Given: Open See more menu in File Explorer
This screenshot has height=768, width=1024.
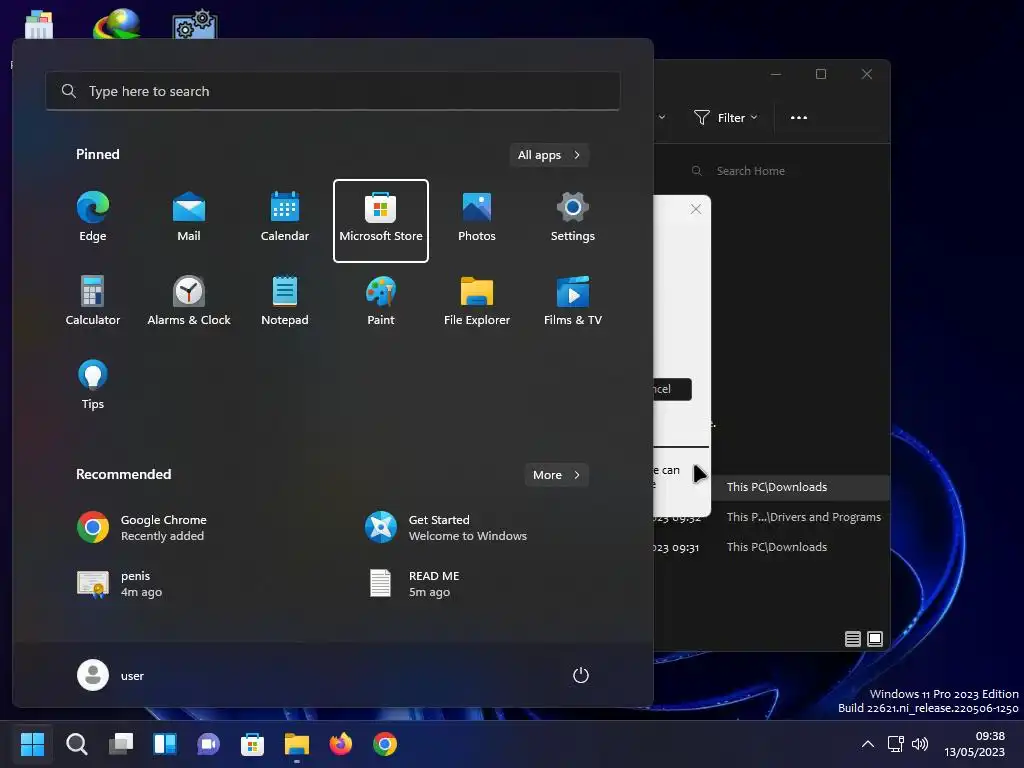Looking at the screenshot, I should pos(799,118).
